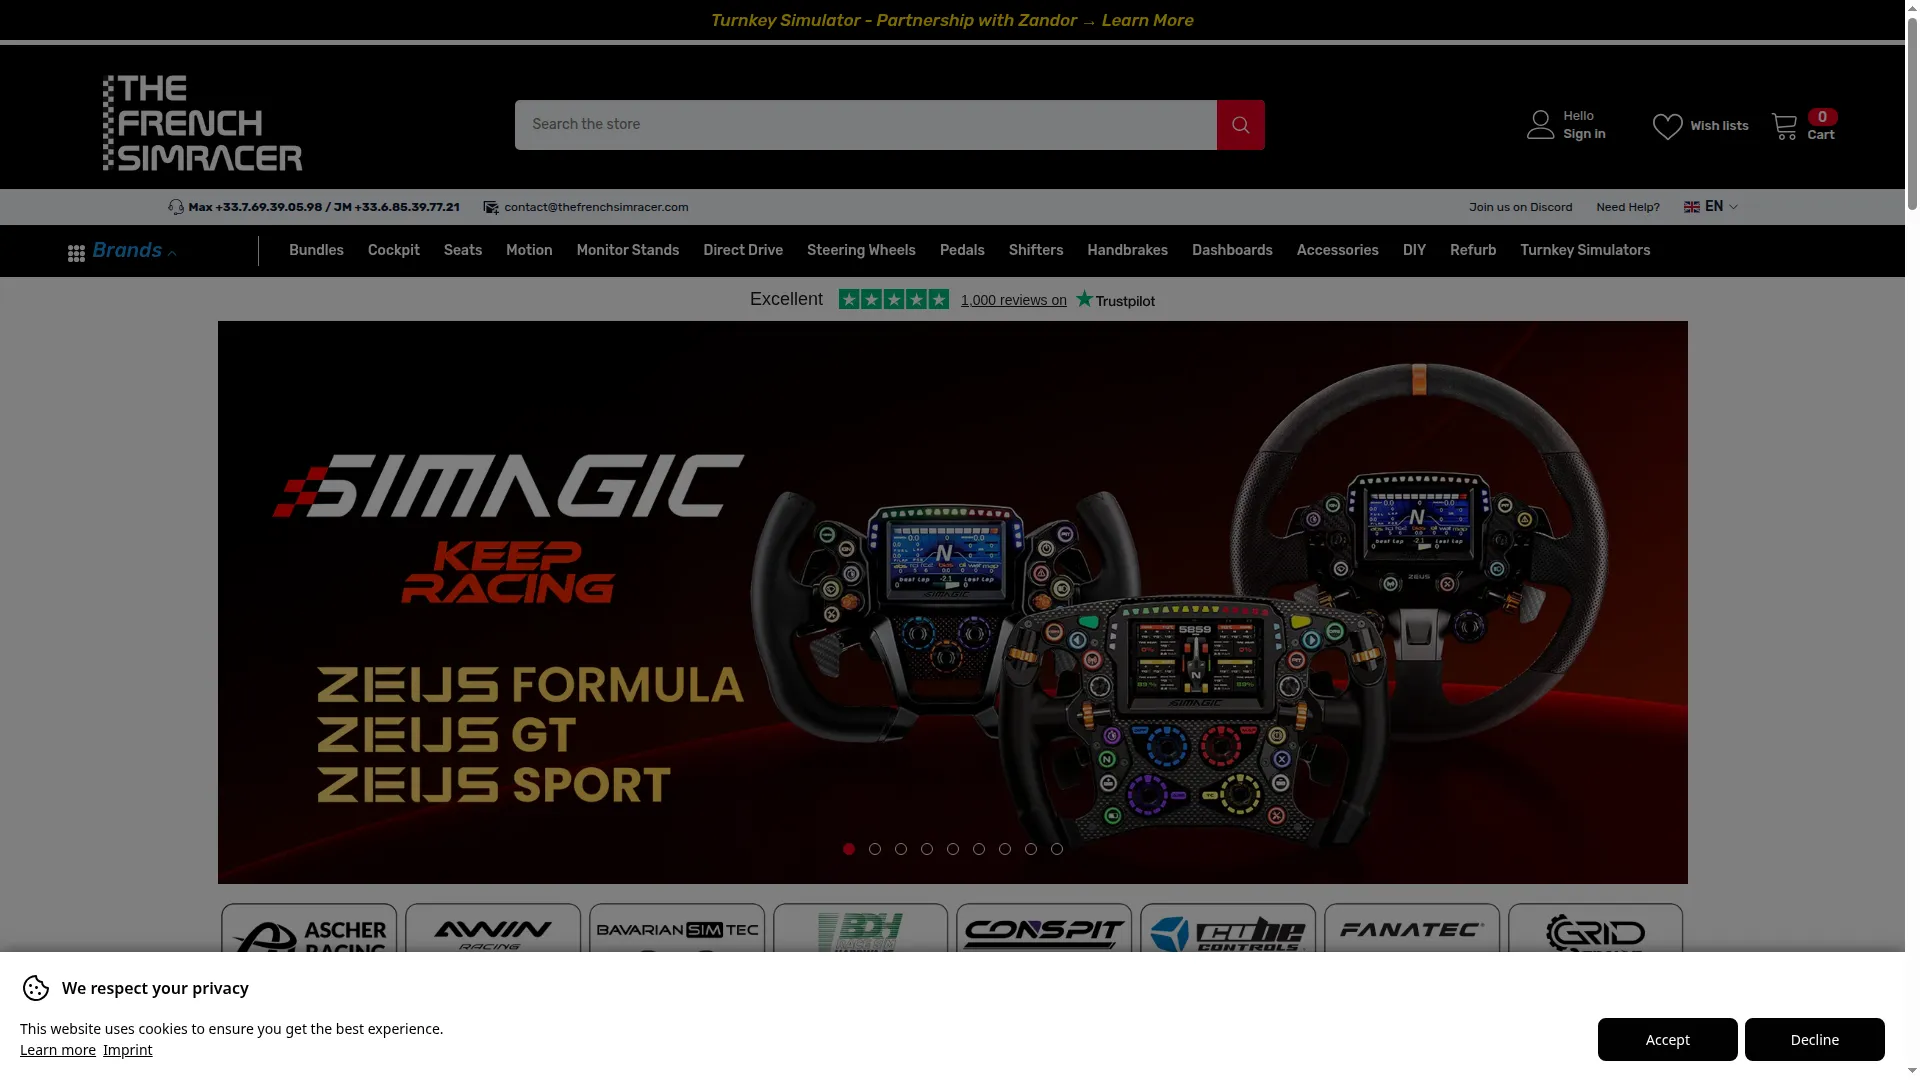
Task: Select first carousel slide dot
Action: pos(849,849)
